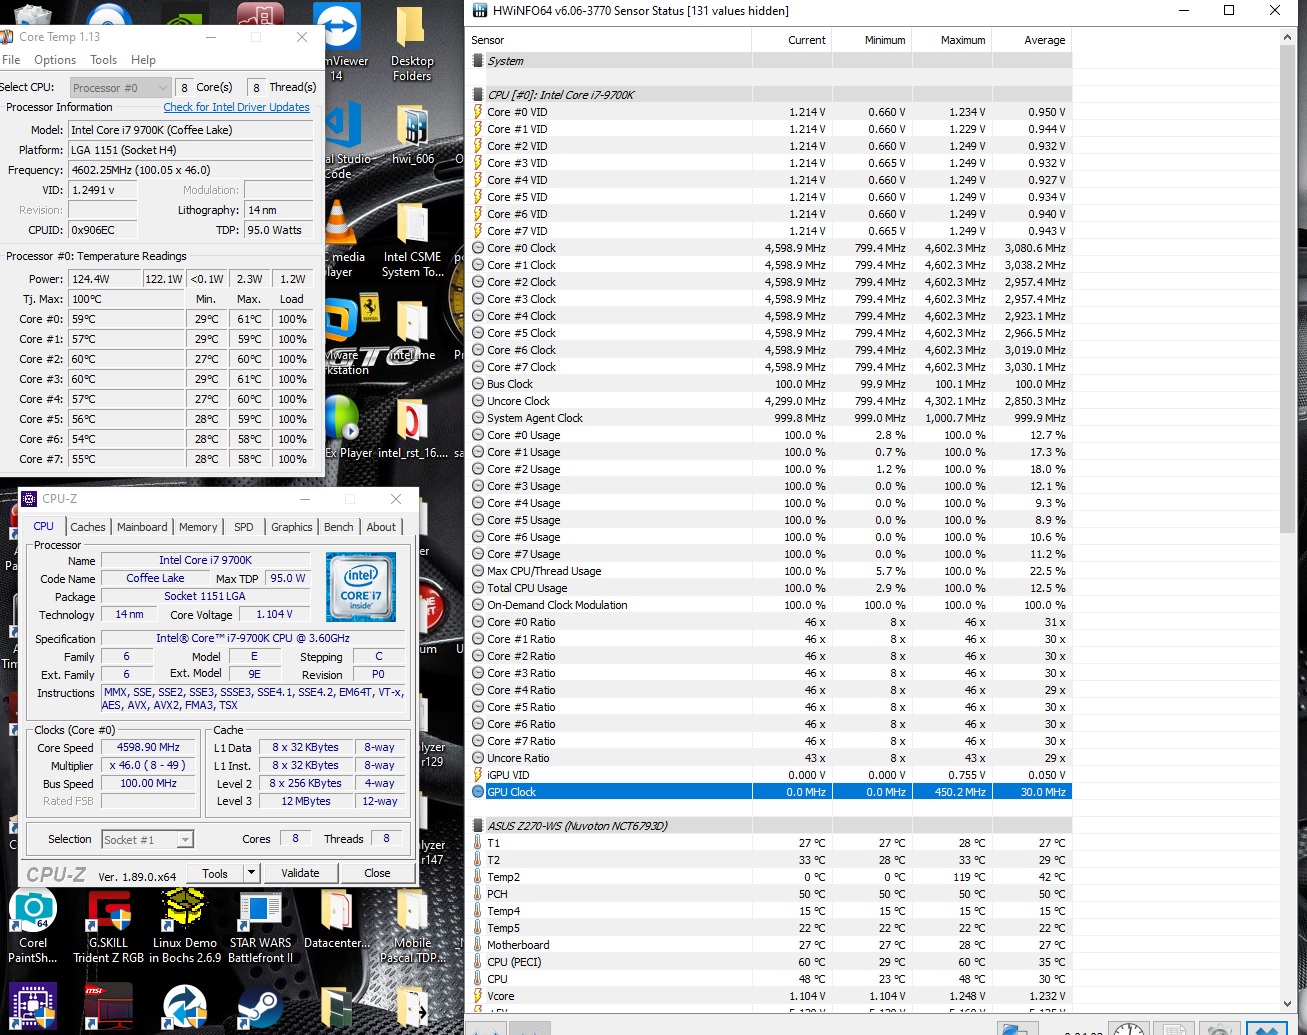Open the MSI monitor shortcut icon

[x=108, y=1007]
